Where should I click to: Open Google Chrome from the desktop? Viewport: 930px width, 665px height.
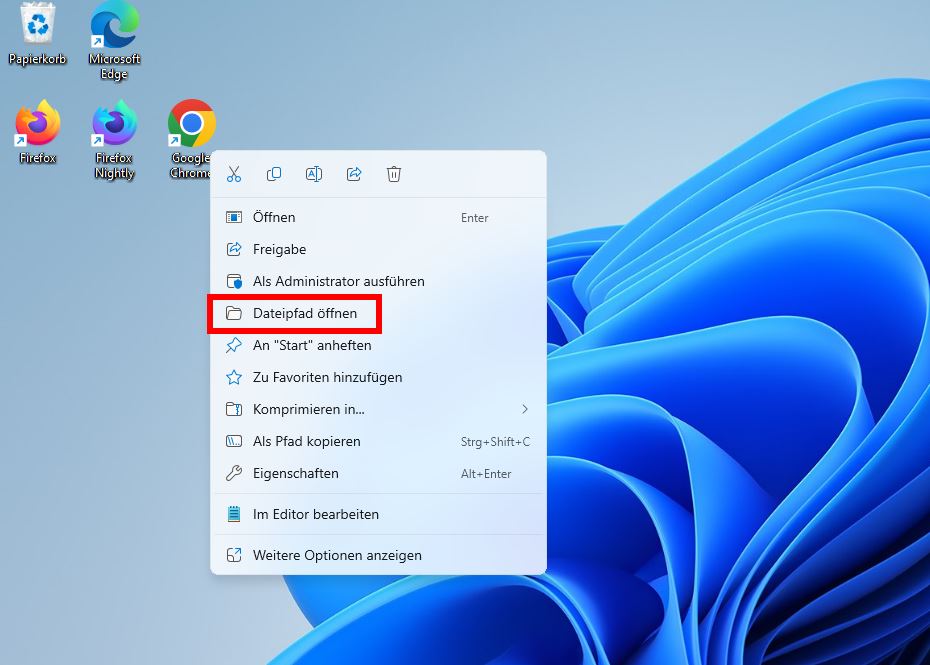pyautogui.click(x=190, y=120)
